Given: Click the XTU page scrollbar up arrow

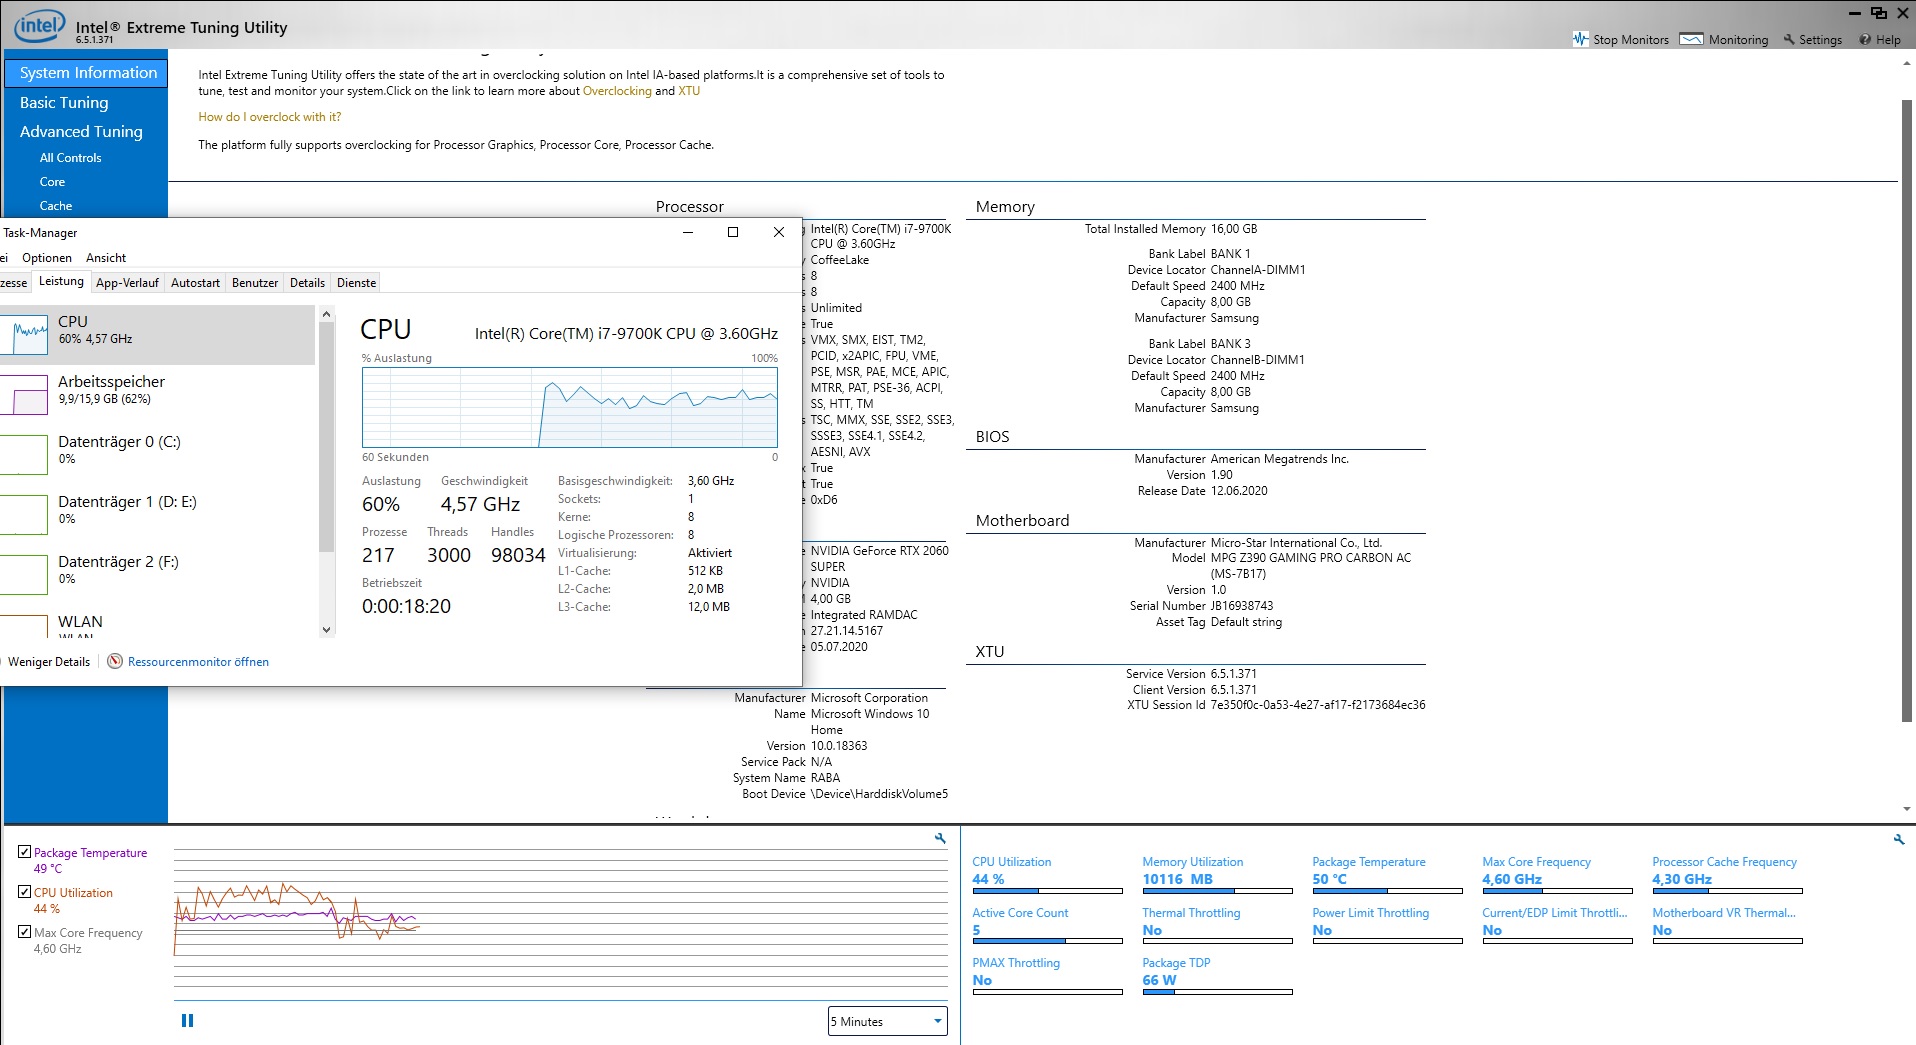Looking at the screenshot, I should tap(1907, 63).
